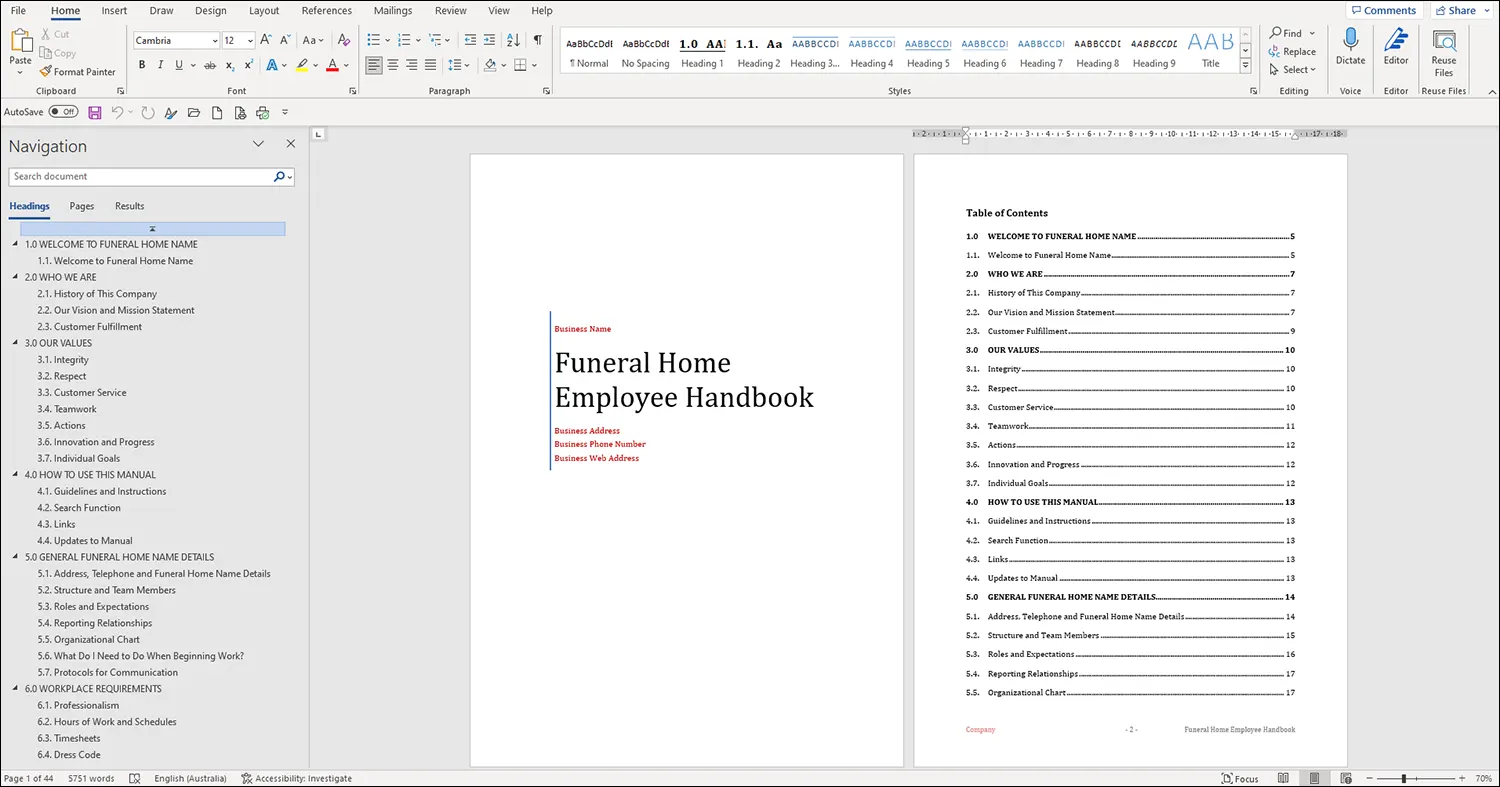Clear all formatting icon
Image resolution: width=1500 pixels, height=787 pixels.
344,40
